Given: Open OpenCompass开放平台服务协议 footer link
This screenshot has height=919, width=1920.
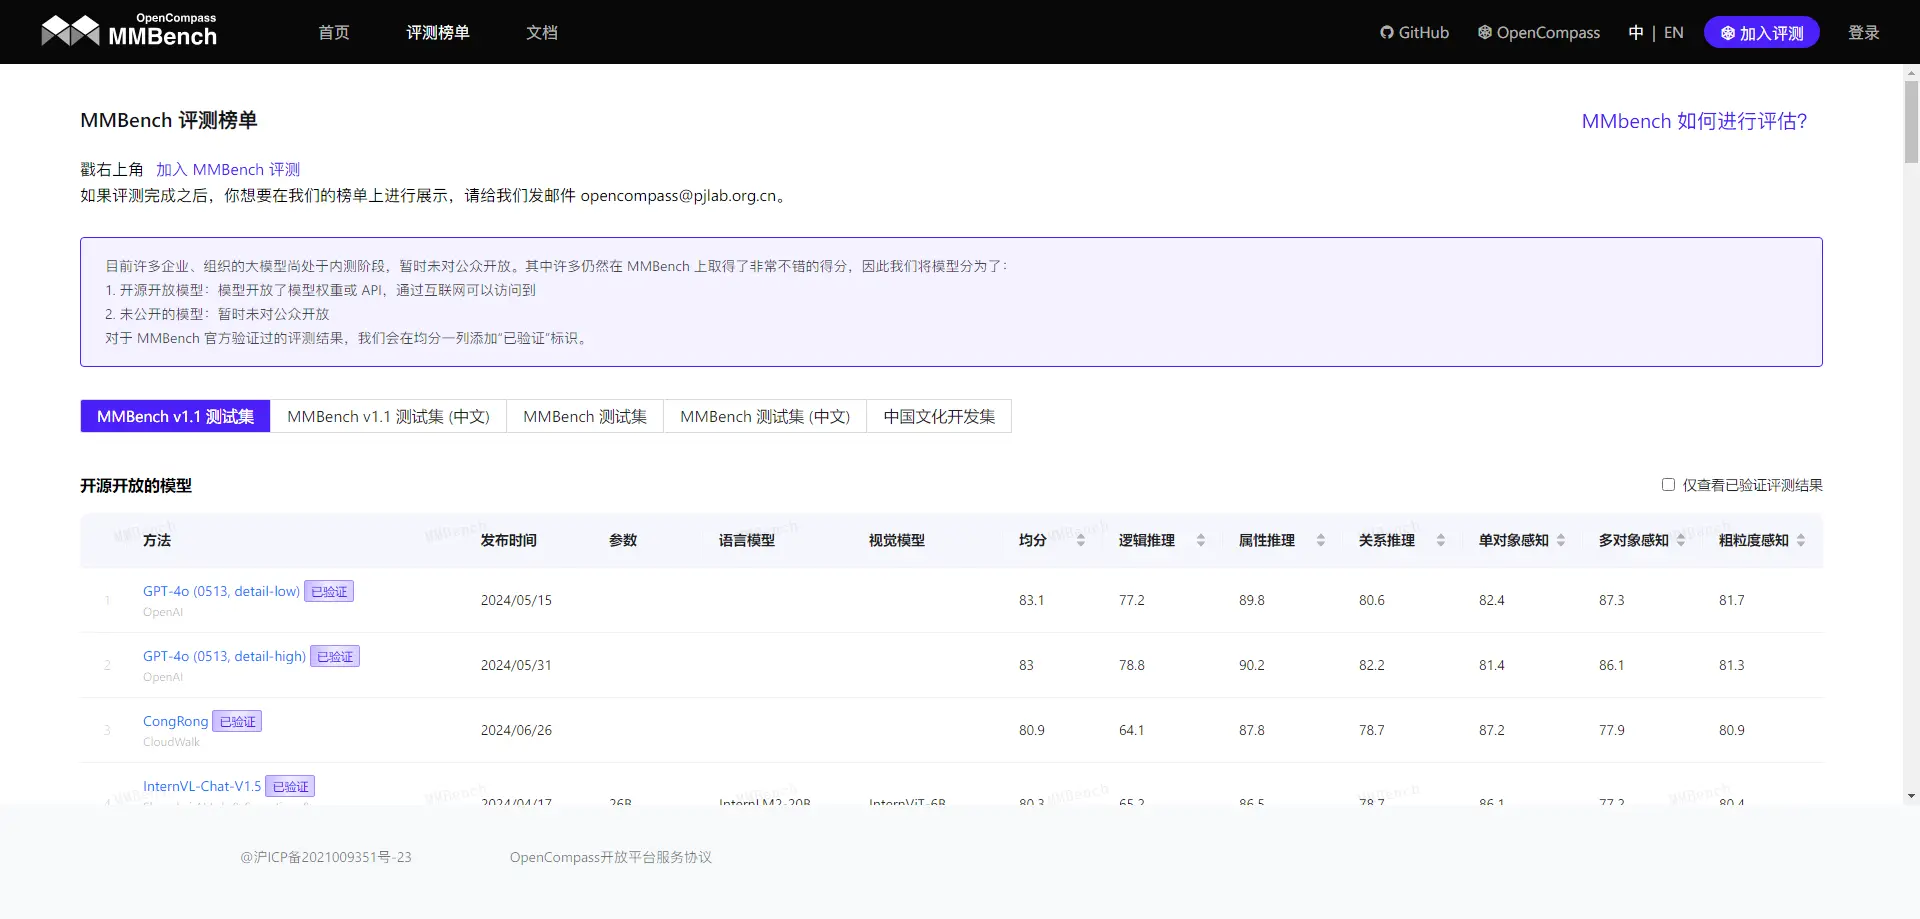Looking at the screenshot, I should pyautogui.click(x=611, y=857).
